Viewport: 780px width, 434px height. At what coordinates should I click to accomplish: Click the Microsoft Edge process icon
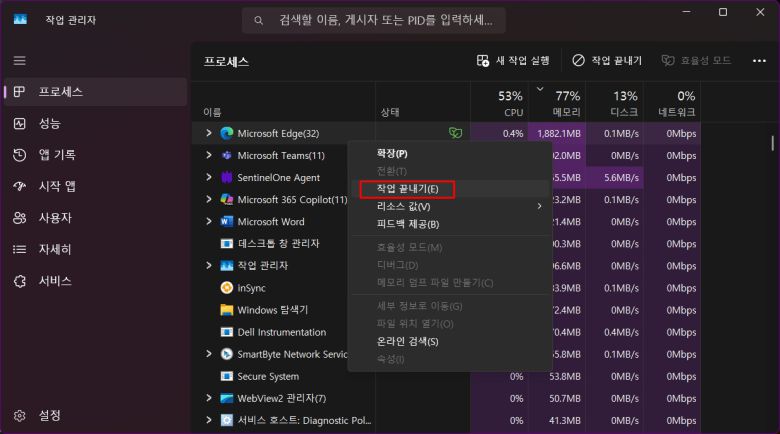tap(226, 133)
